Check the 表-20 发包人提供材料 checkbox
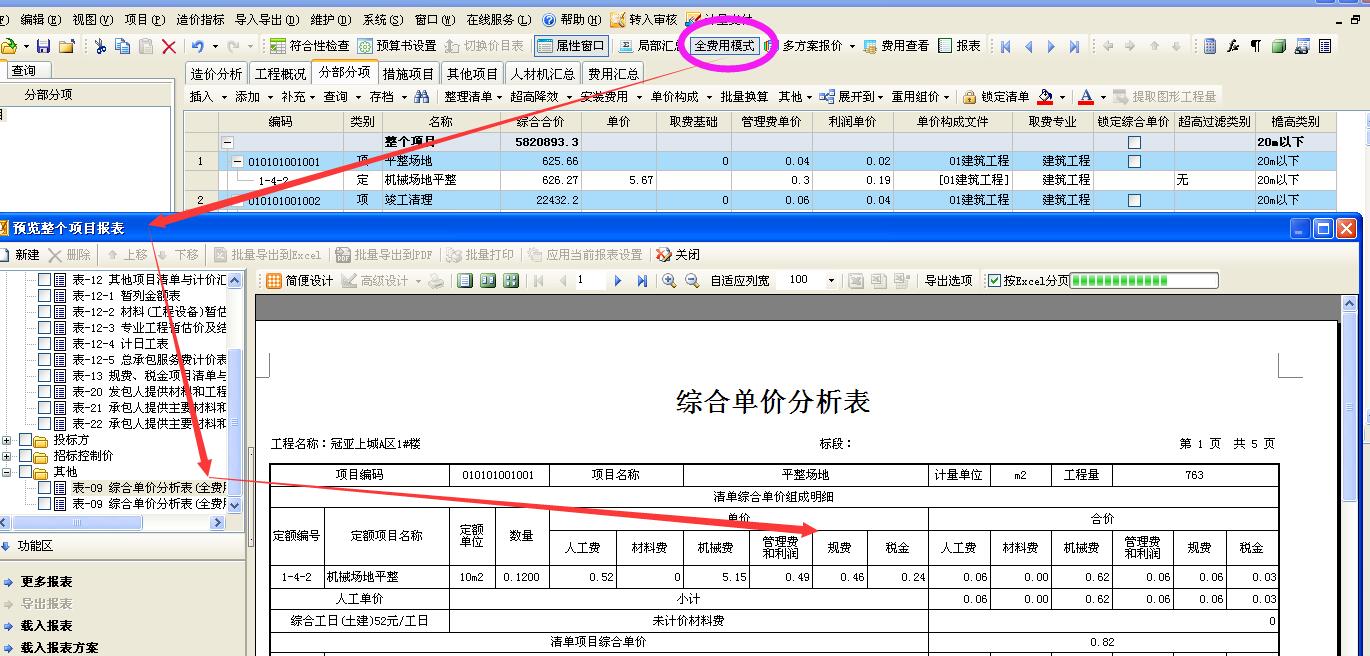The width and height of the screenshot is (1370, 656). [x=44, y=392]
